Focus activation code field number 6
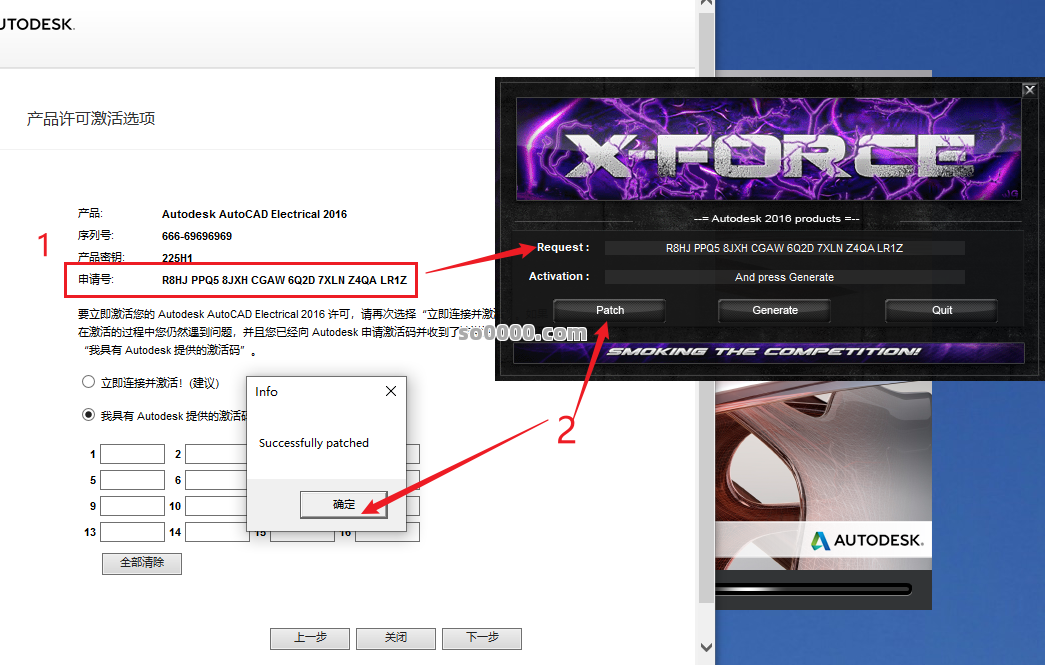The width and height of the screenshot is (1045, 665). coord(217,480)
